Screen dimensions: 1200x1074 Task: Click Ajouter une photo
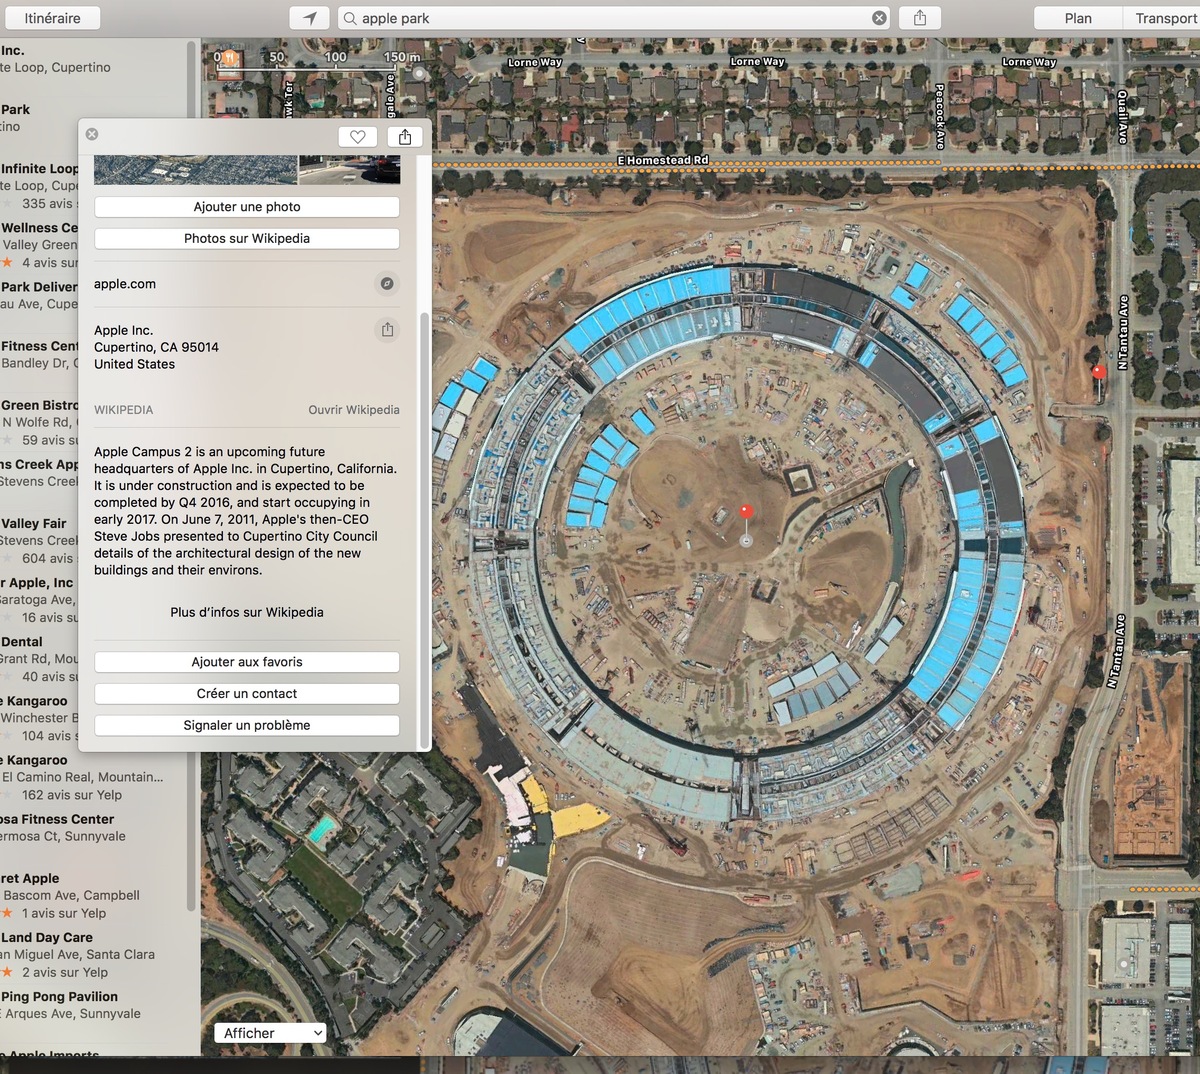coord(247,207)
